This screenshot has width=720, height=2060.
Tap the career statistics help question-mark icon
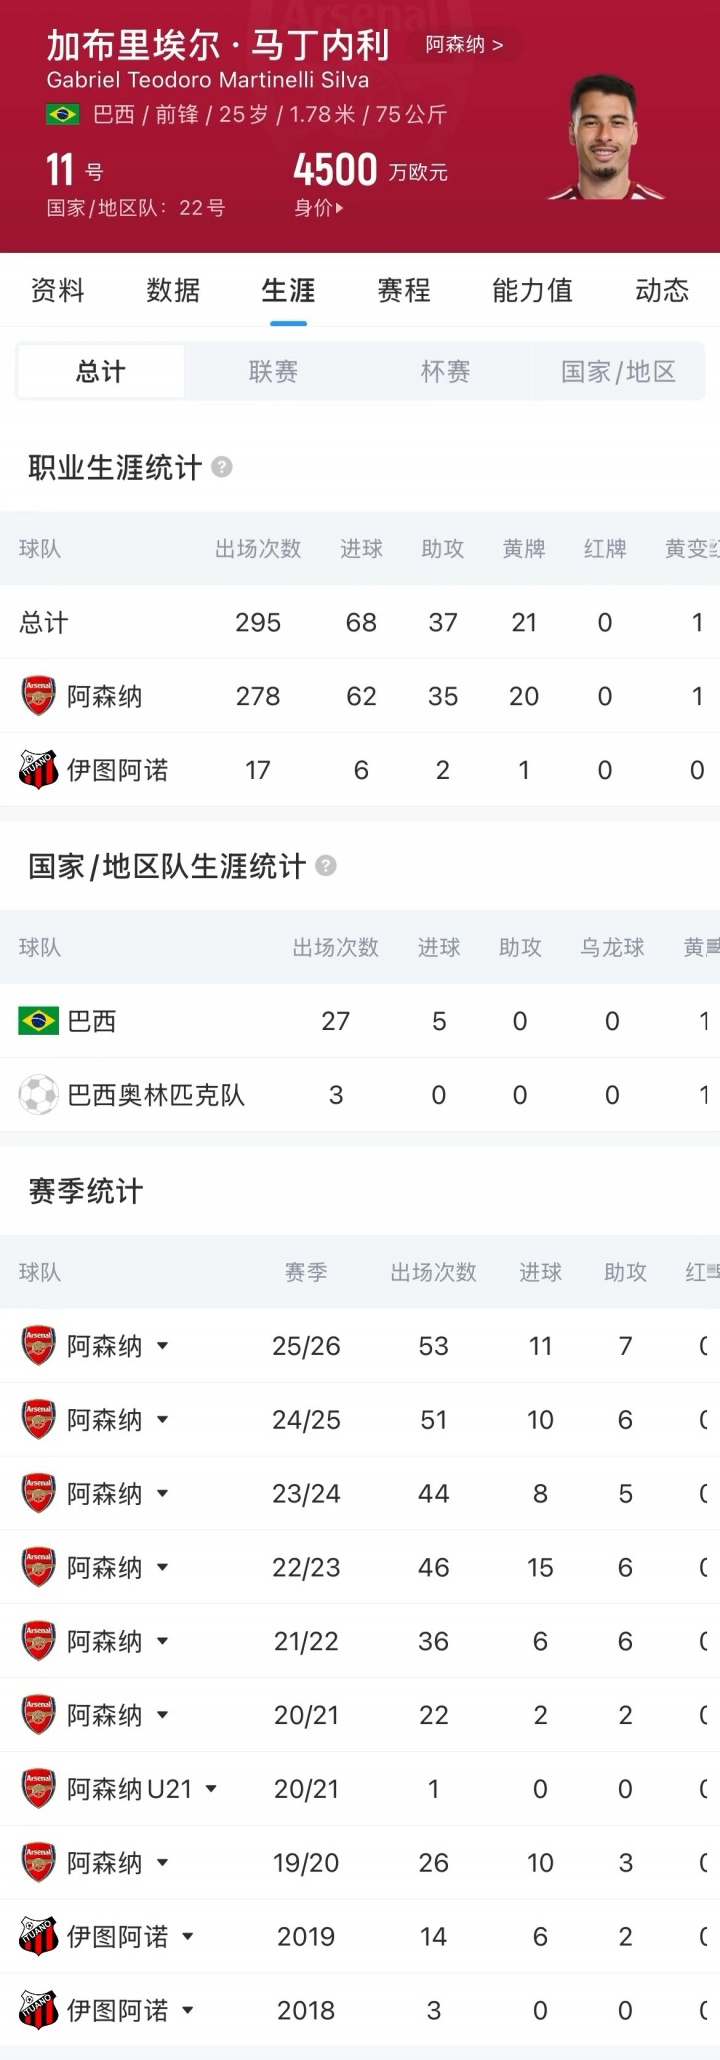tap(222, 467)
